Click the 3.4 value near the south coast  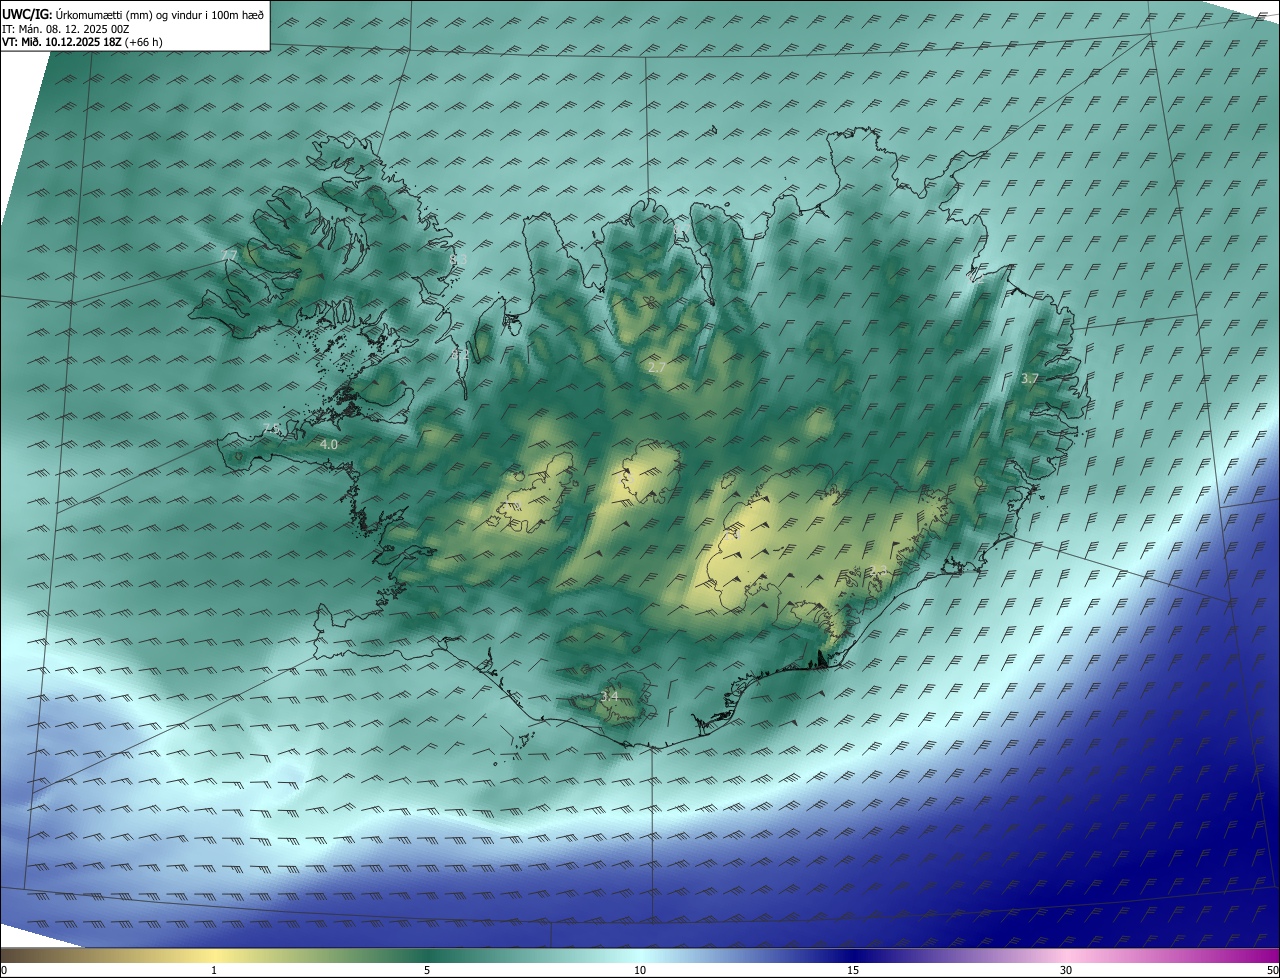click(x=610, y=695)
